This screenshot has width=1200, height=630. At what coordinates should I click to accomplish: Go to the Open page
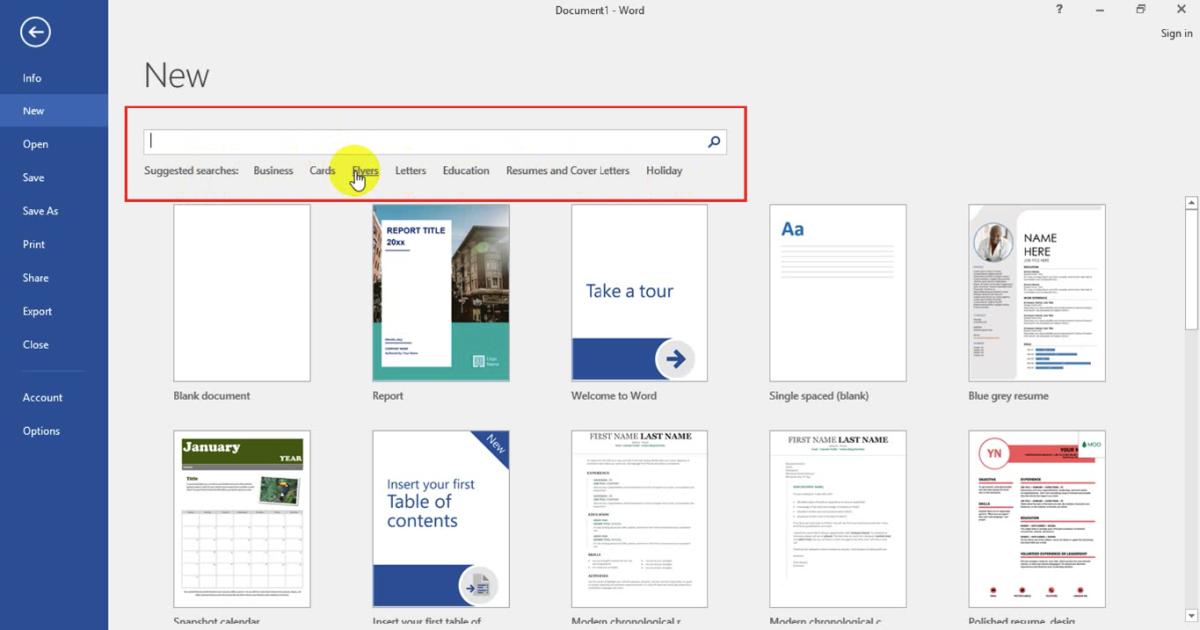click(54, 144)
